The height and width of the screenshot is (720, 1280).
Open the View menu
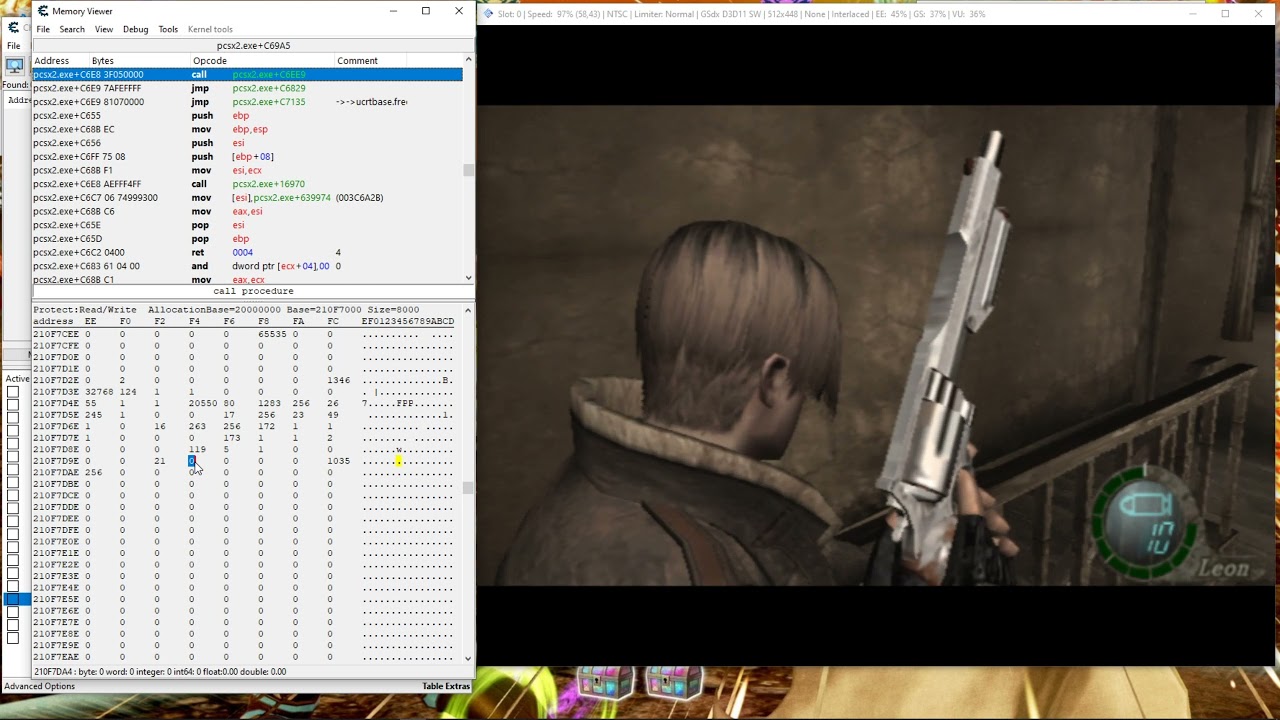point(104,29)
